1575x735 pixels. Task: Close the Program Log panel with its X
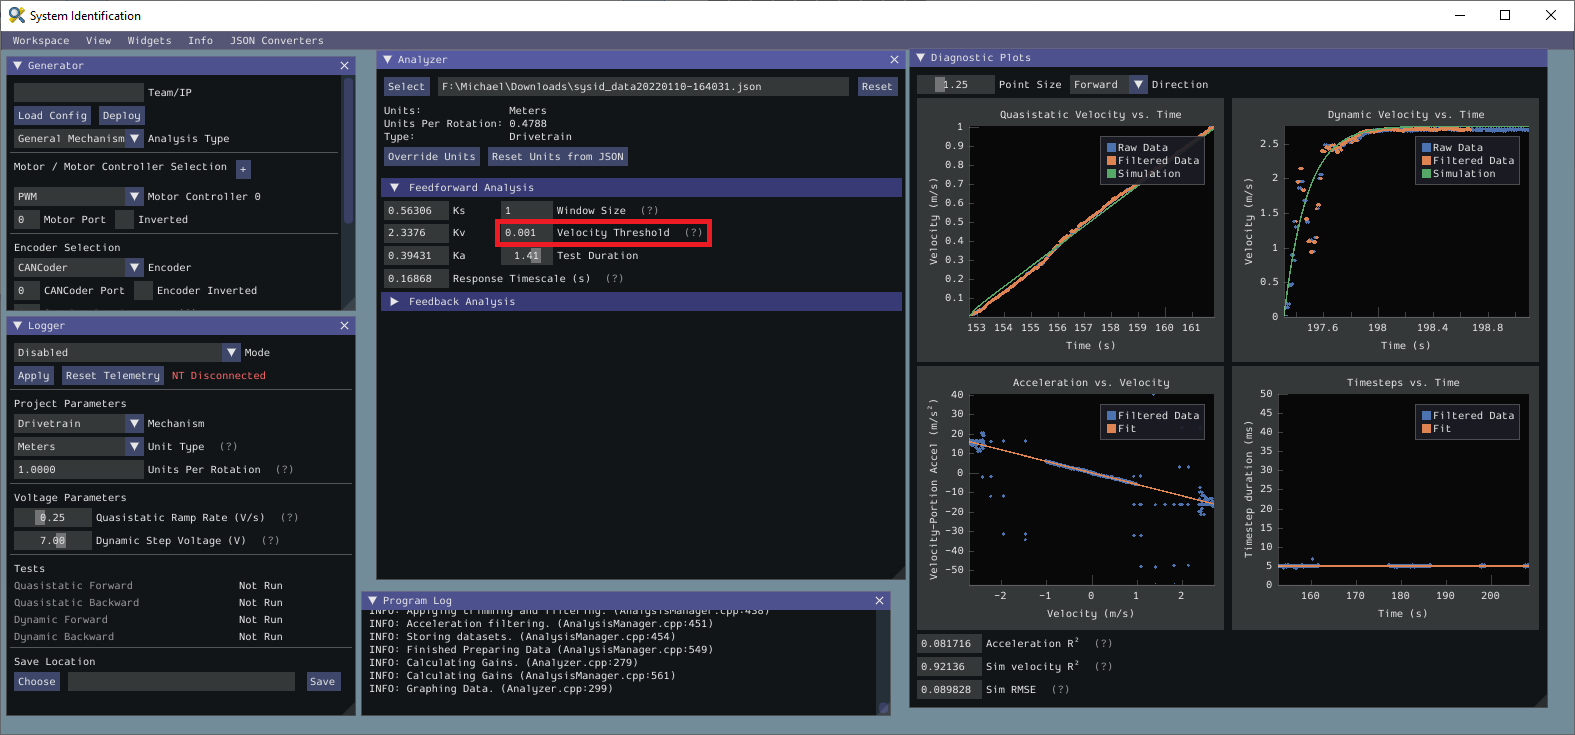pyautogui.click(x=879, y=601)
